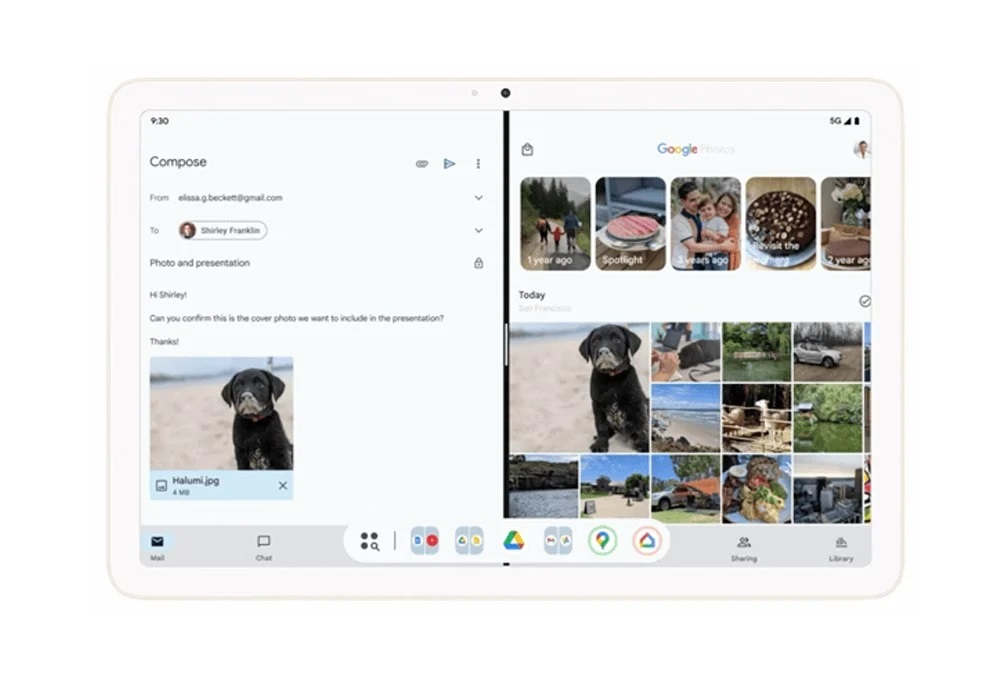Screen dimensions: 999x678
Task: Expand the From address dropdown
Action: [x=478, y=198]
